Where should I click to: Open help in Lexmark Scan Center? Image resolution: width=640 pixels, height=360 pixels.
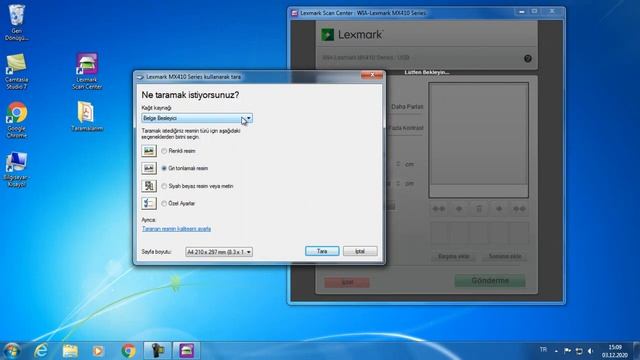(x=528, y=58)
